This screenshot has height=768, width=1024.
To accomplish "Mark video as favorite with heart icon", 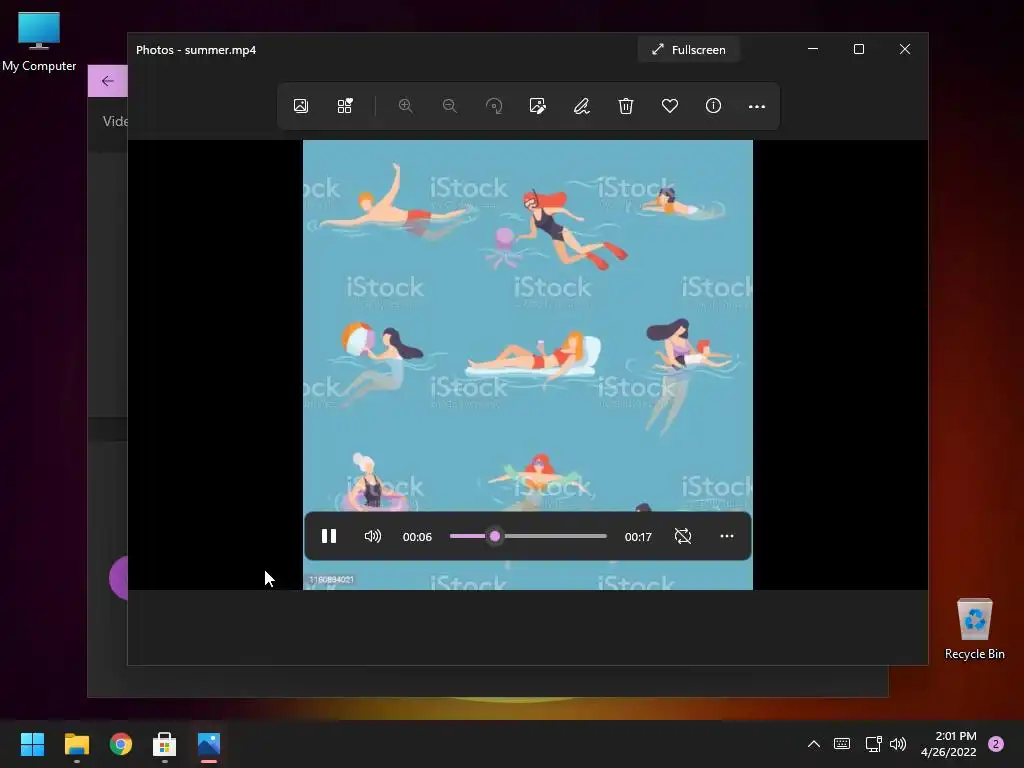I will click(669, 106).
